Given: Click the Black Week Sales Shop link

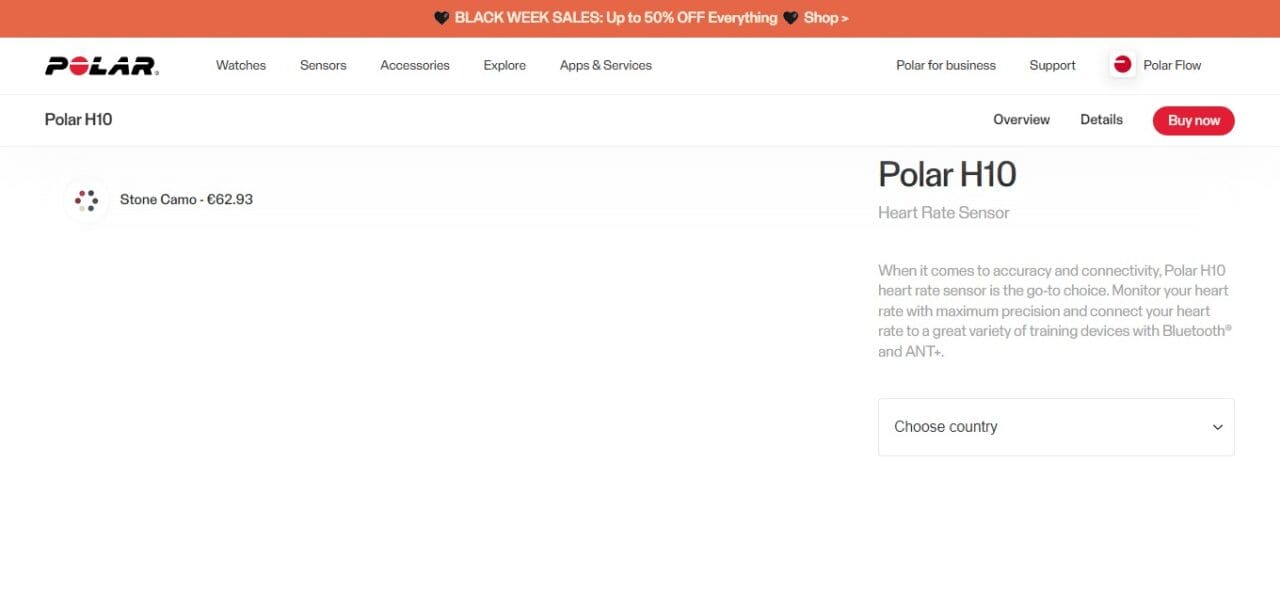Looking at the screenshot, I should (x=826, y=18).
